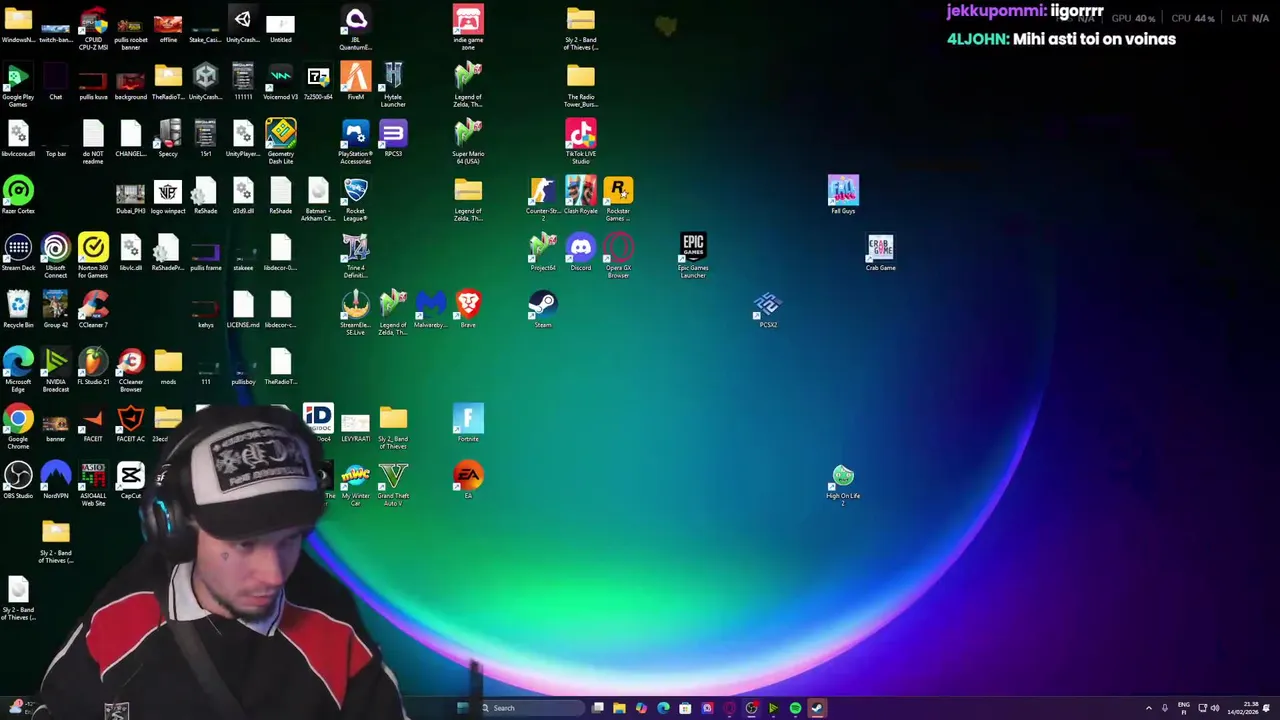Select the NVIDIA Broadcast icon
The height and width of the screenshot is (720, 1280).
click(56, 369)
